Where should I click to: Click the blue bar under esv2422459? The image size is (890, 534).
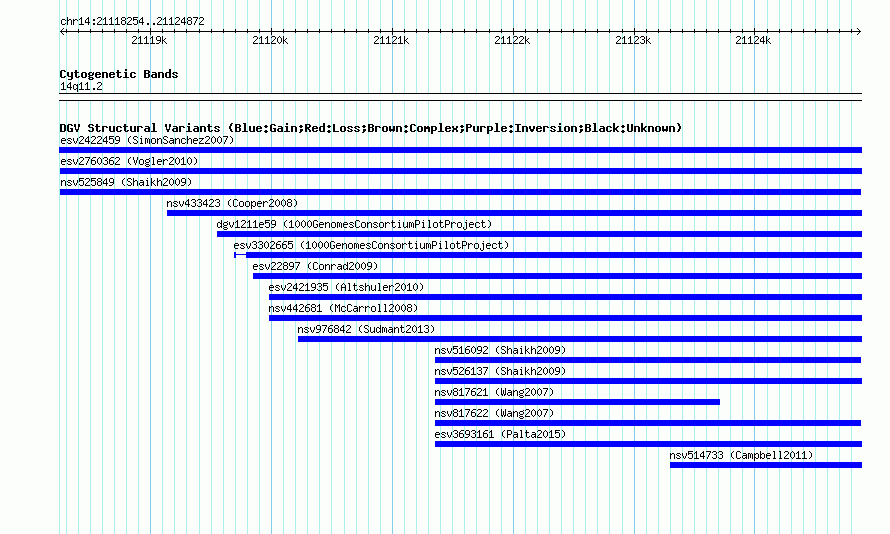[x=460, y=150]
